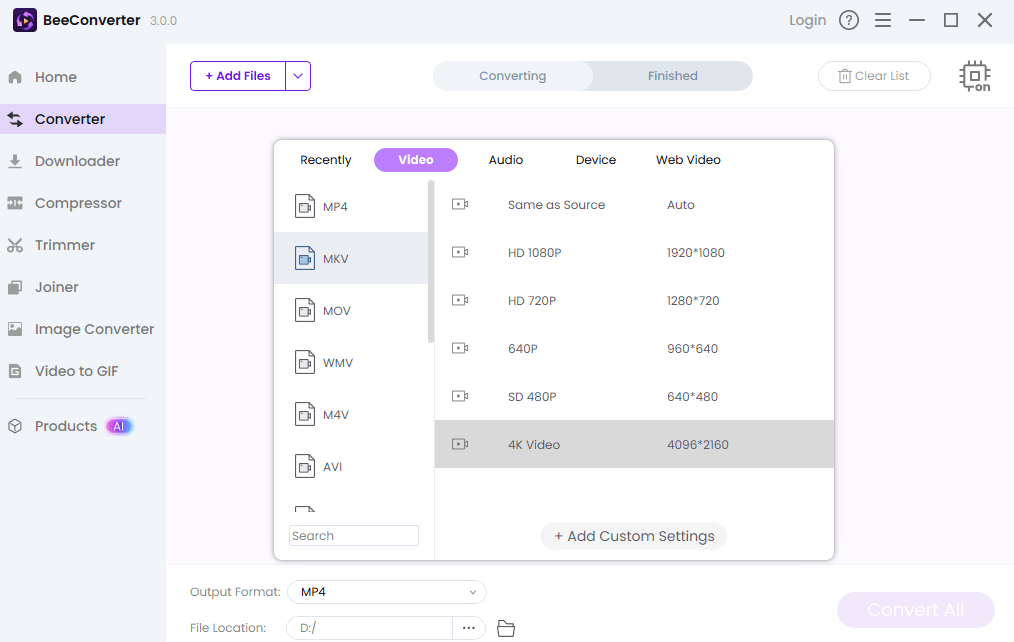Click the format Search field
Screen dimensions: 1014x642
tap(354, 535)
